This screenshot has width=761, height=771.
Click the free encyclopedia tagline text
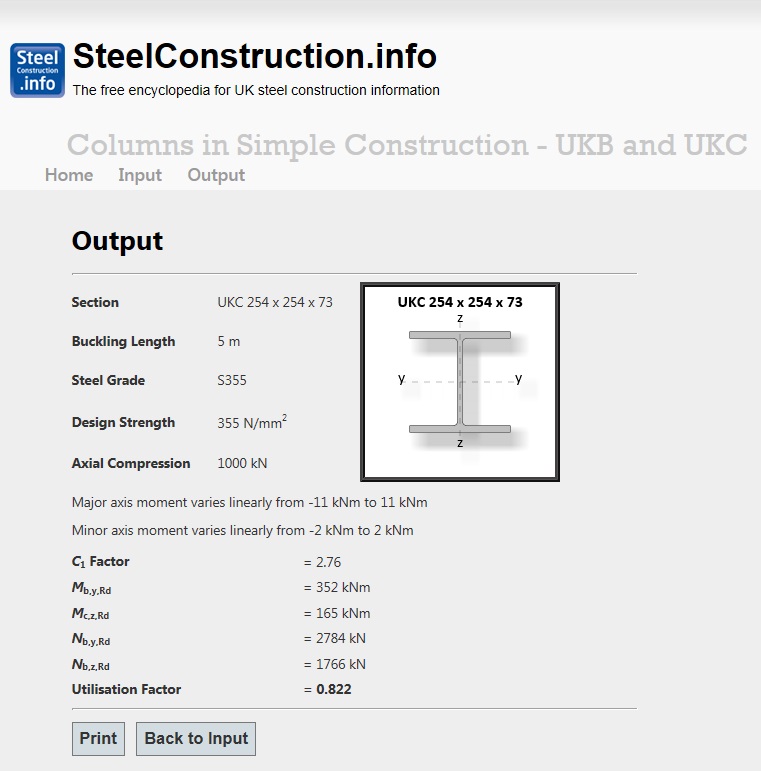point(256,90)
